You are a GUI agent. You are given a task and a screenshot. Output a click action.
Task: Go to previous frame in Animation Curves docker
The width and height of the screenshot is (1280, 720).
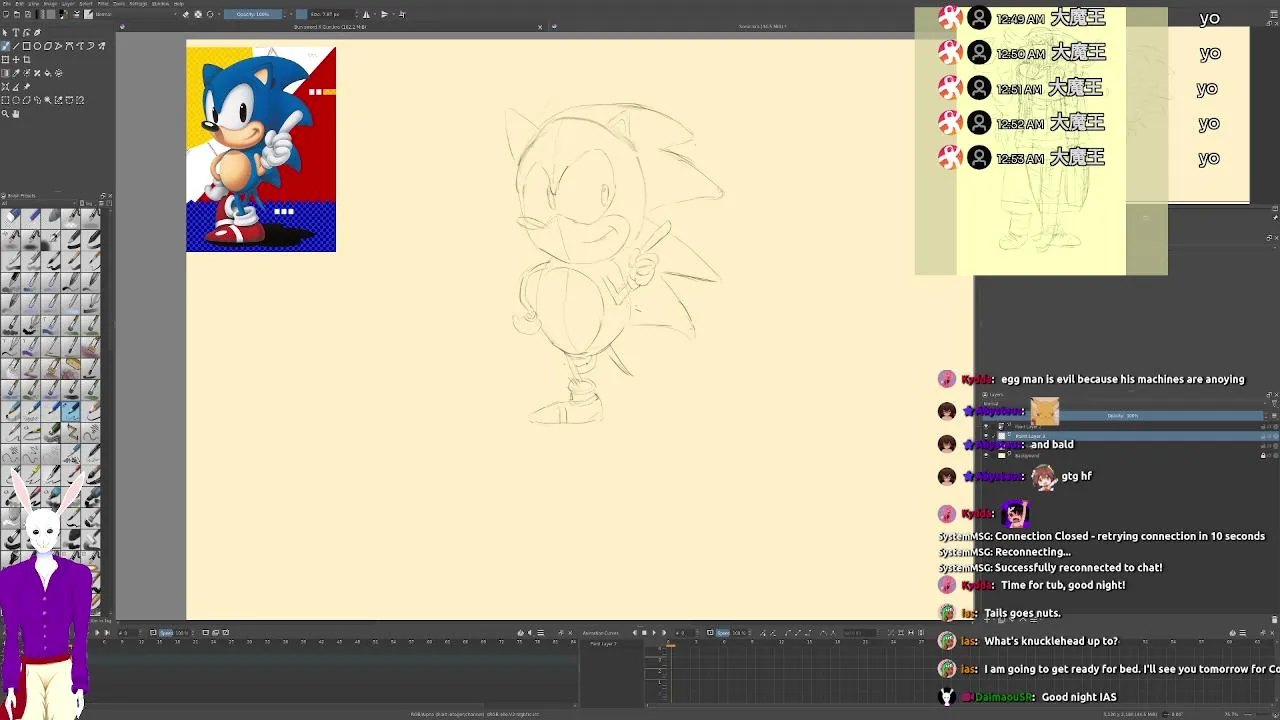click(x=635, y=633)
